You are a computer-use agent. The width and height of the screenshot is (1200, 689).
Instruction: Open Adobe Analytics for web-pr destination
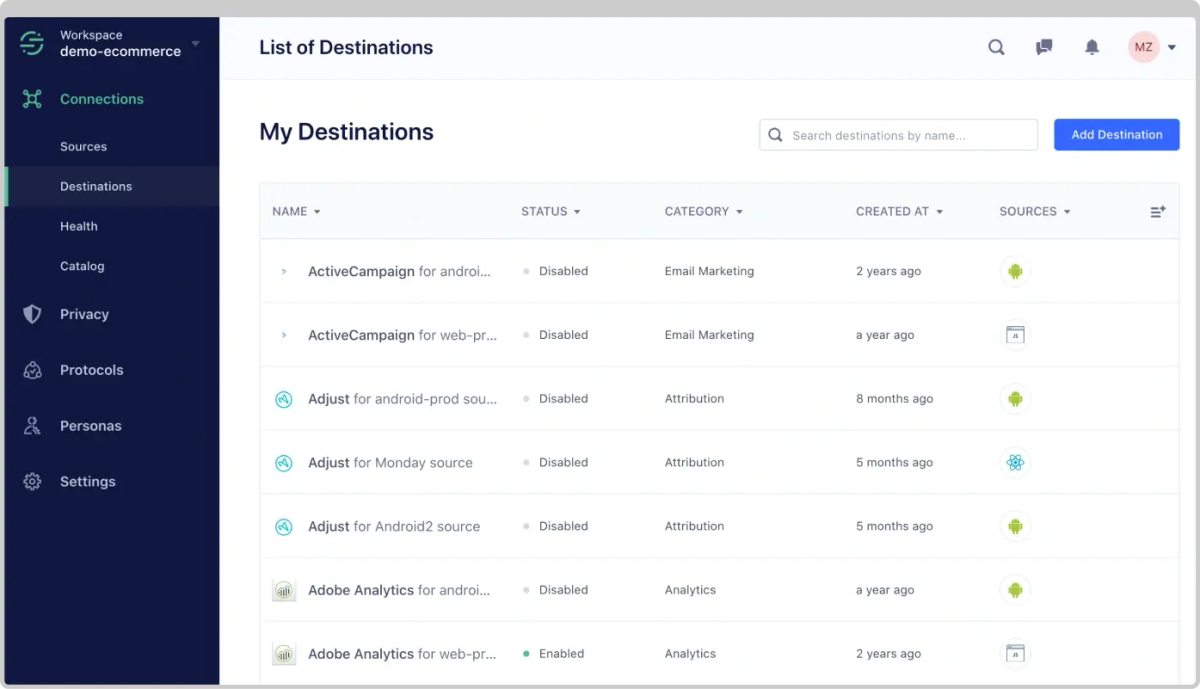tap(402, 654)
